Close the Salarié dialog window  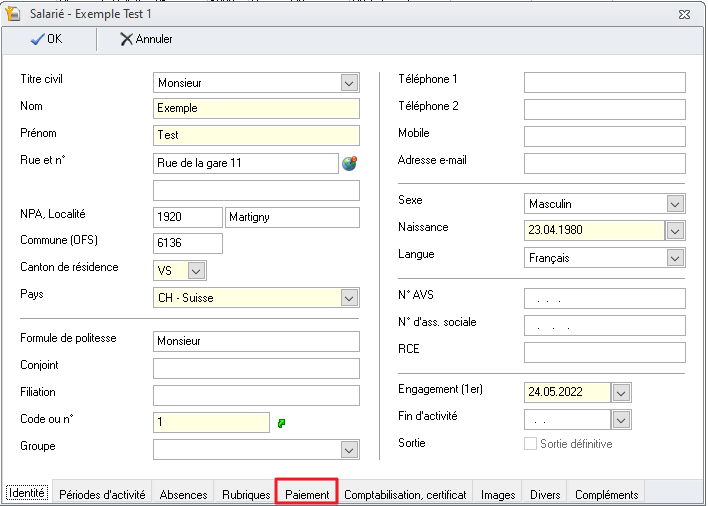pyautogui.click(x=684, y=13)
